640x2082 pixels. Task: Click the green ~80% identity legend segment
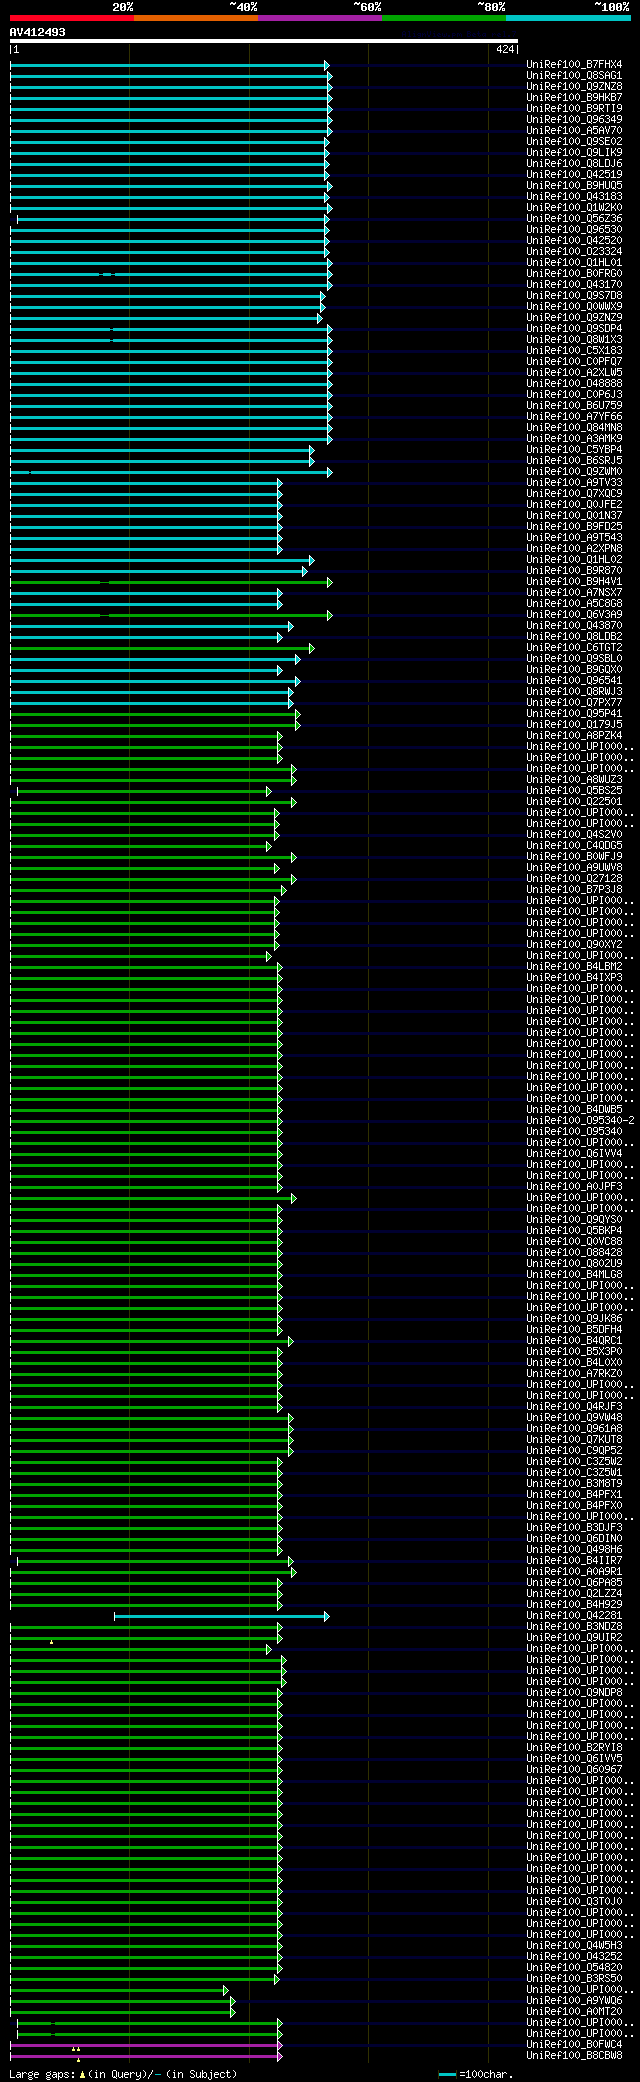click(443, 18)
